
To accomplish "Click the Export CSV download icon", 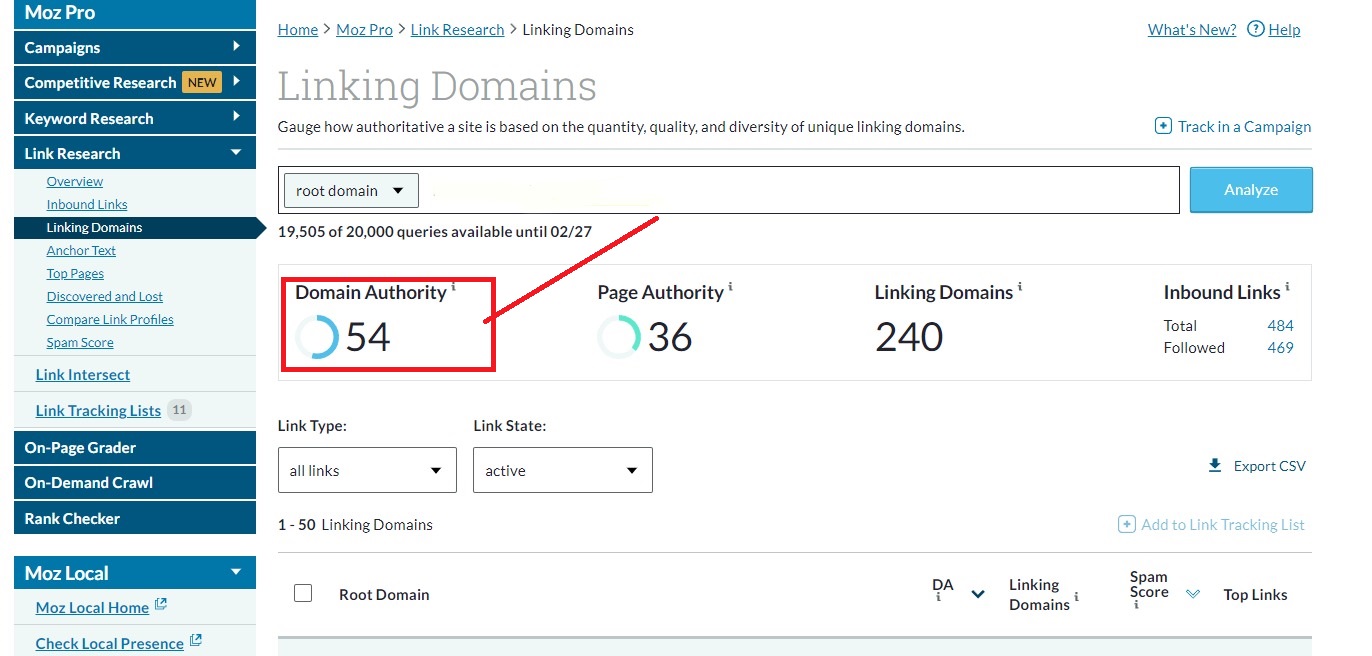I will click(1215, 465).
